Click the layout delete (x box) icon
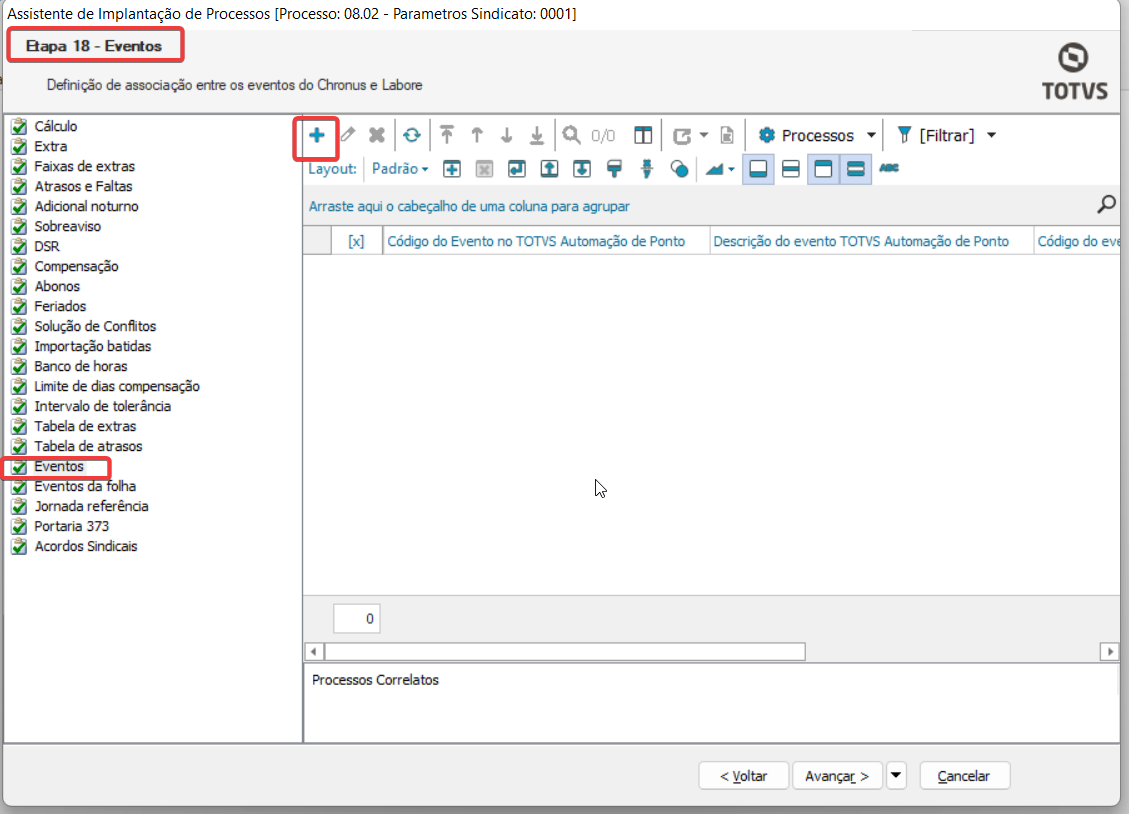This screenshot has height=814, width=1129. coord(485,169)
